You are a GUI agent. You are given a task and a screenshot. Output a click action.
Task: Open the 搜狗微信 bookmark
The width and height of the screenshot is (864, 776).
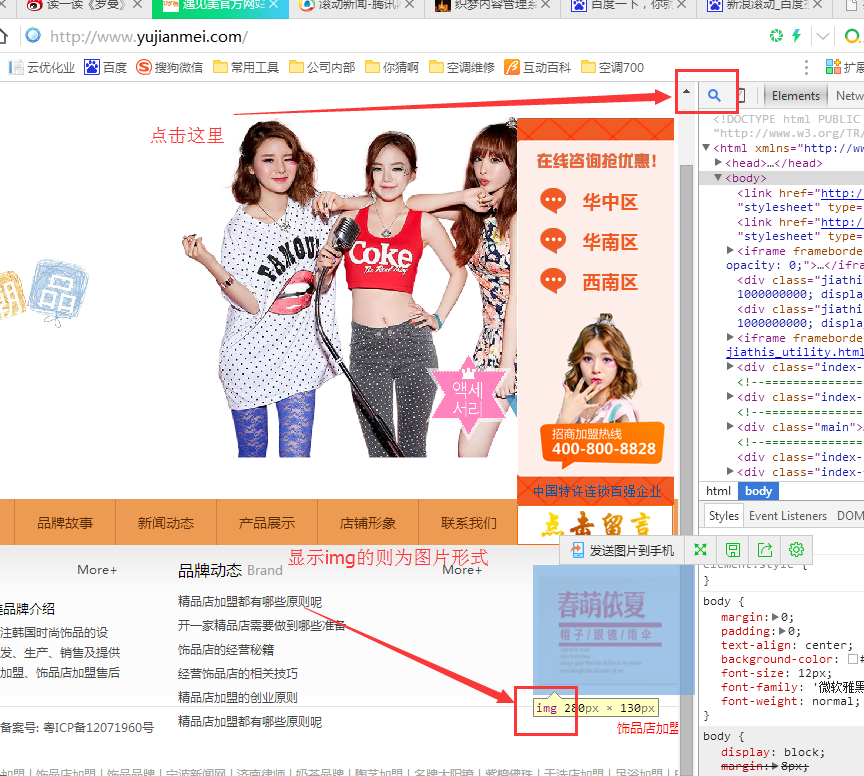pos(169,67)
